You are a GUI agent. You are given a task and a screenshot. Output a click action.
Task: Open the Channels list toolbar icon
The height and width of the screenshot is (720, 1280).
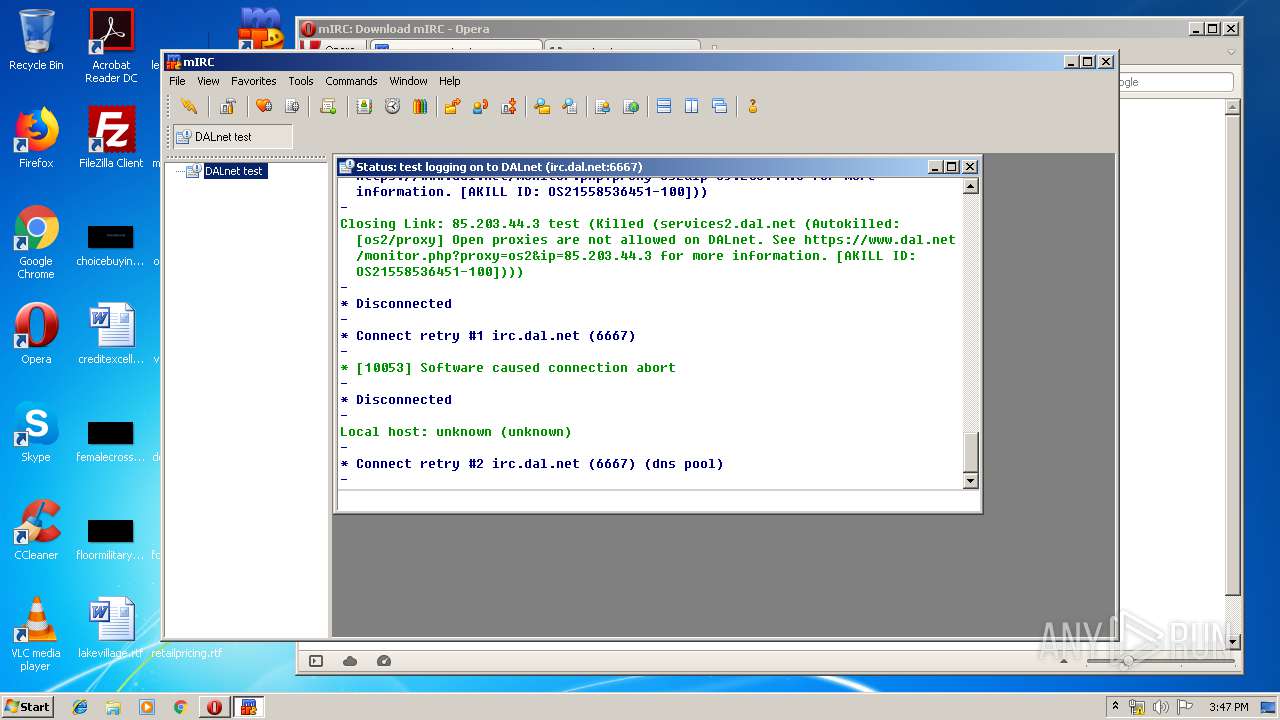pyautogui.click(x=292, y=106)
